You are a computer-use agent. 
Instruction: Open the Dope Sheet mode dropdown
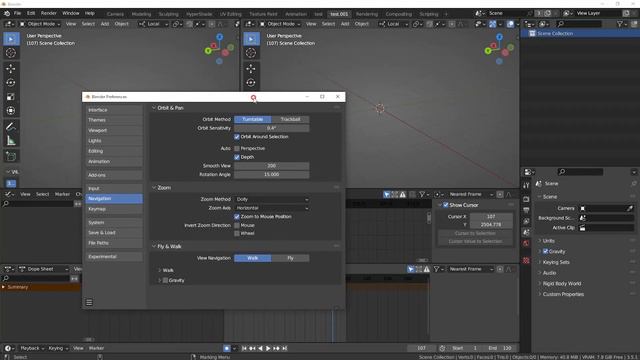point(44,269)
